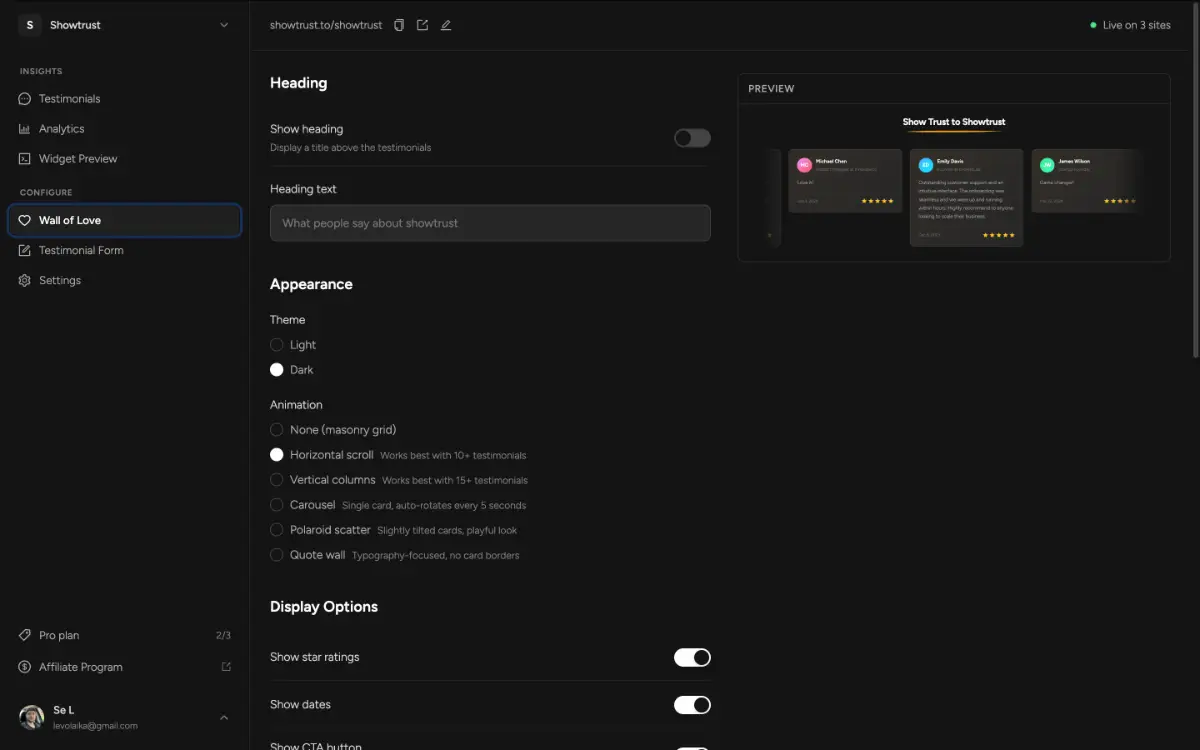The image size is (1200, 750).
Task: Toggle the Show star ratings switch
Action: (692, 657)
